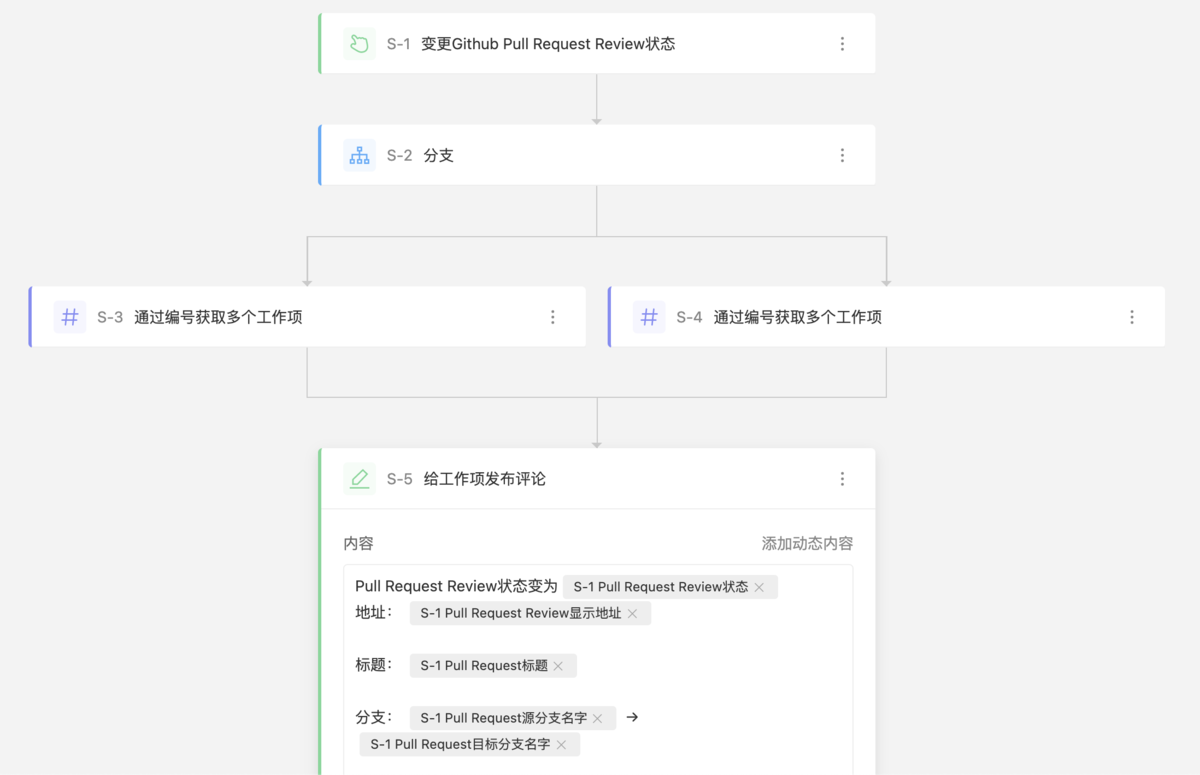Remove the S-1 Pull Request标题 tag
The image size is (1200, 775).
click(560, 665)
